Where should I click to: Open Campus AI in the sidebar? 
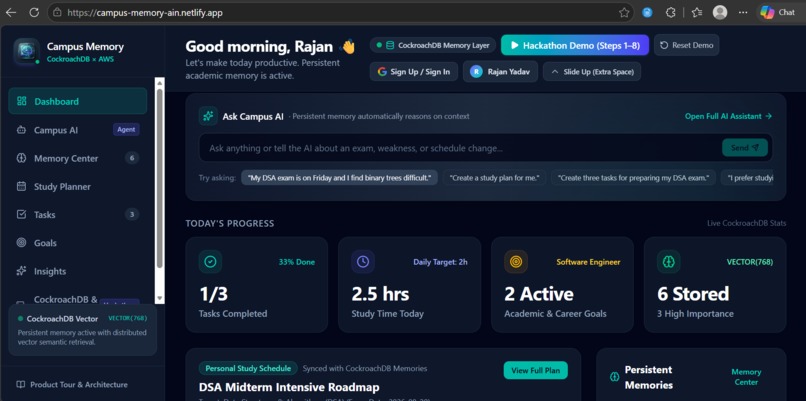coord(78,130)
